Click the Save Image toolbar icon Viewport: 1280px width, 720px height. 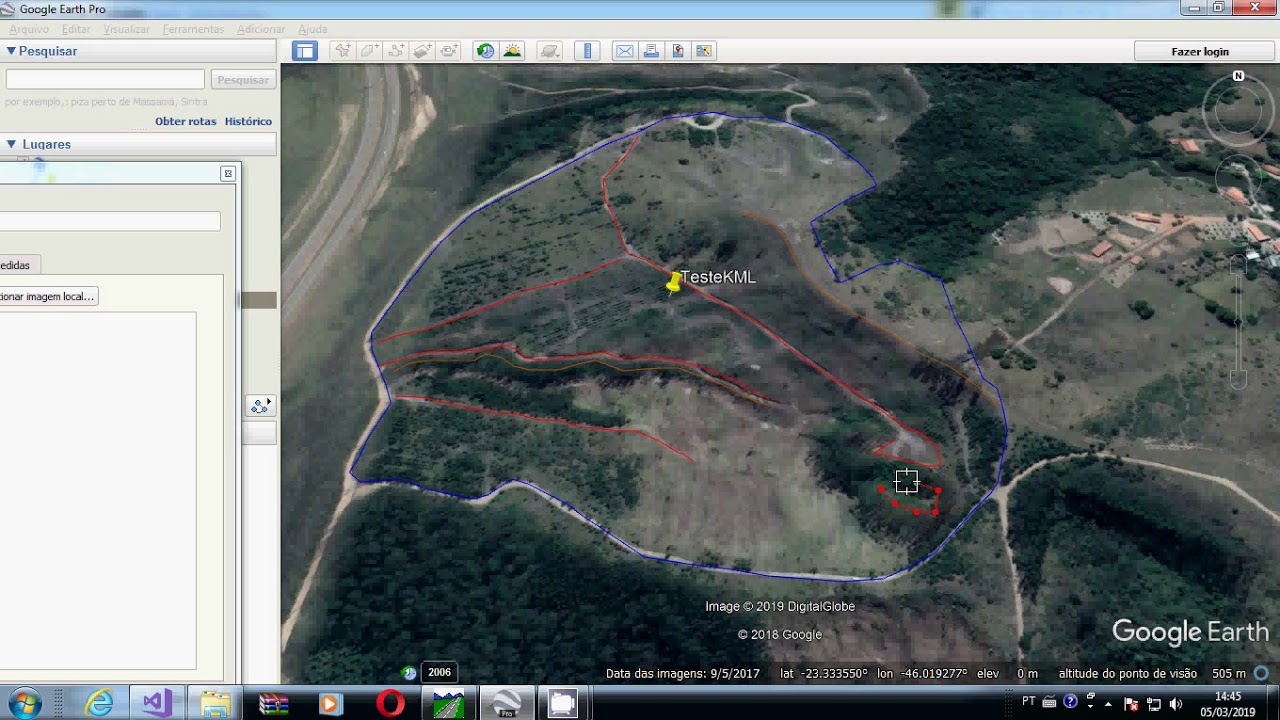click(677, 51)
